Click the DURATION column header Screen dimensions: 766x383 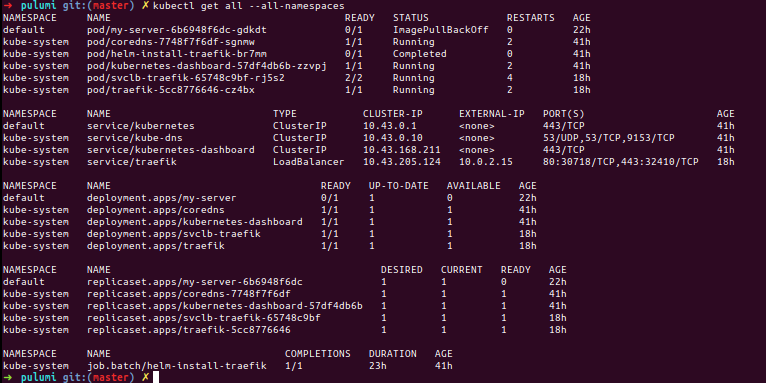tap(393, 354)
